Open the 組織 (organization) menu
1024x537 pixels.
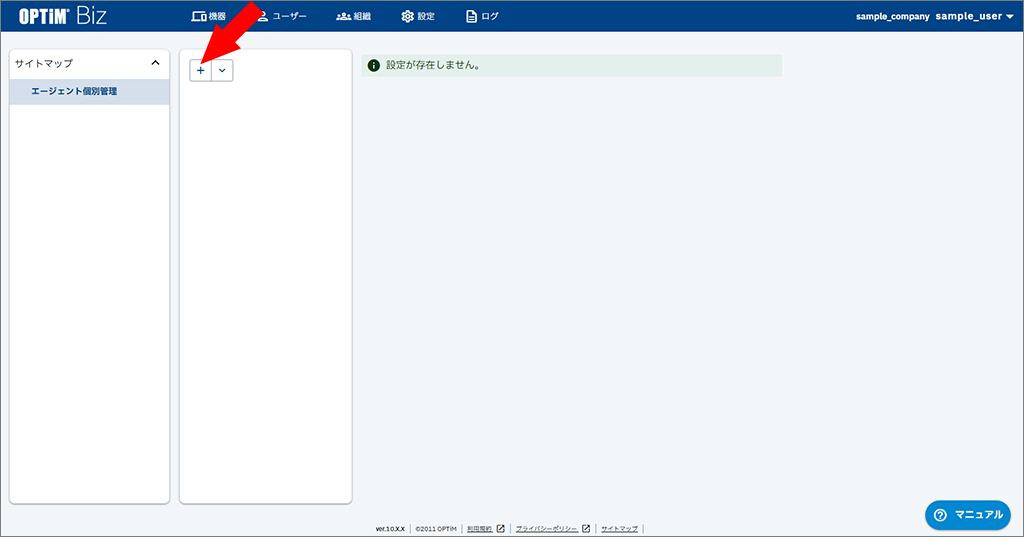[x=353, y=16]
